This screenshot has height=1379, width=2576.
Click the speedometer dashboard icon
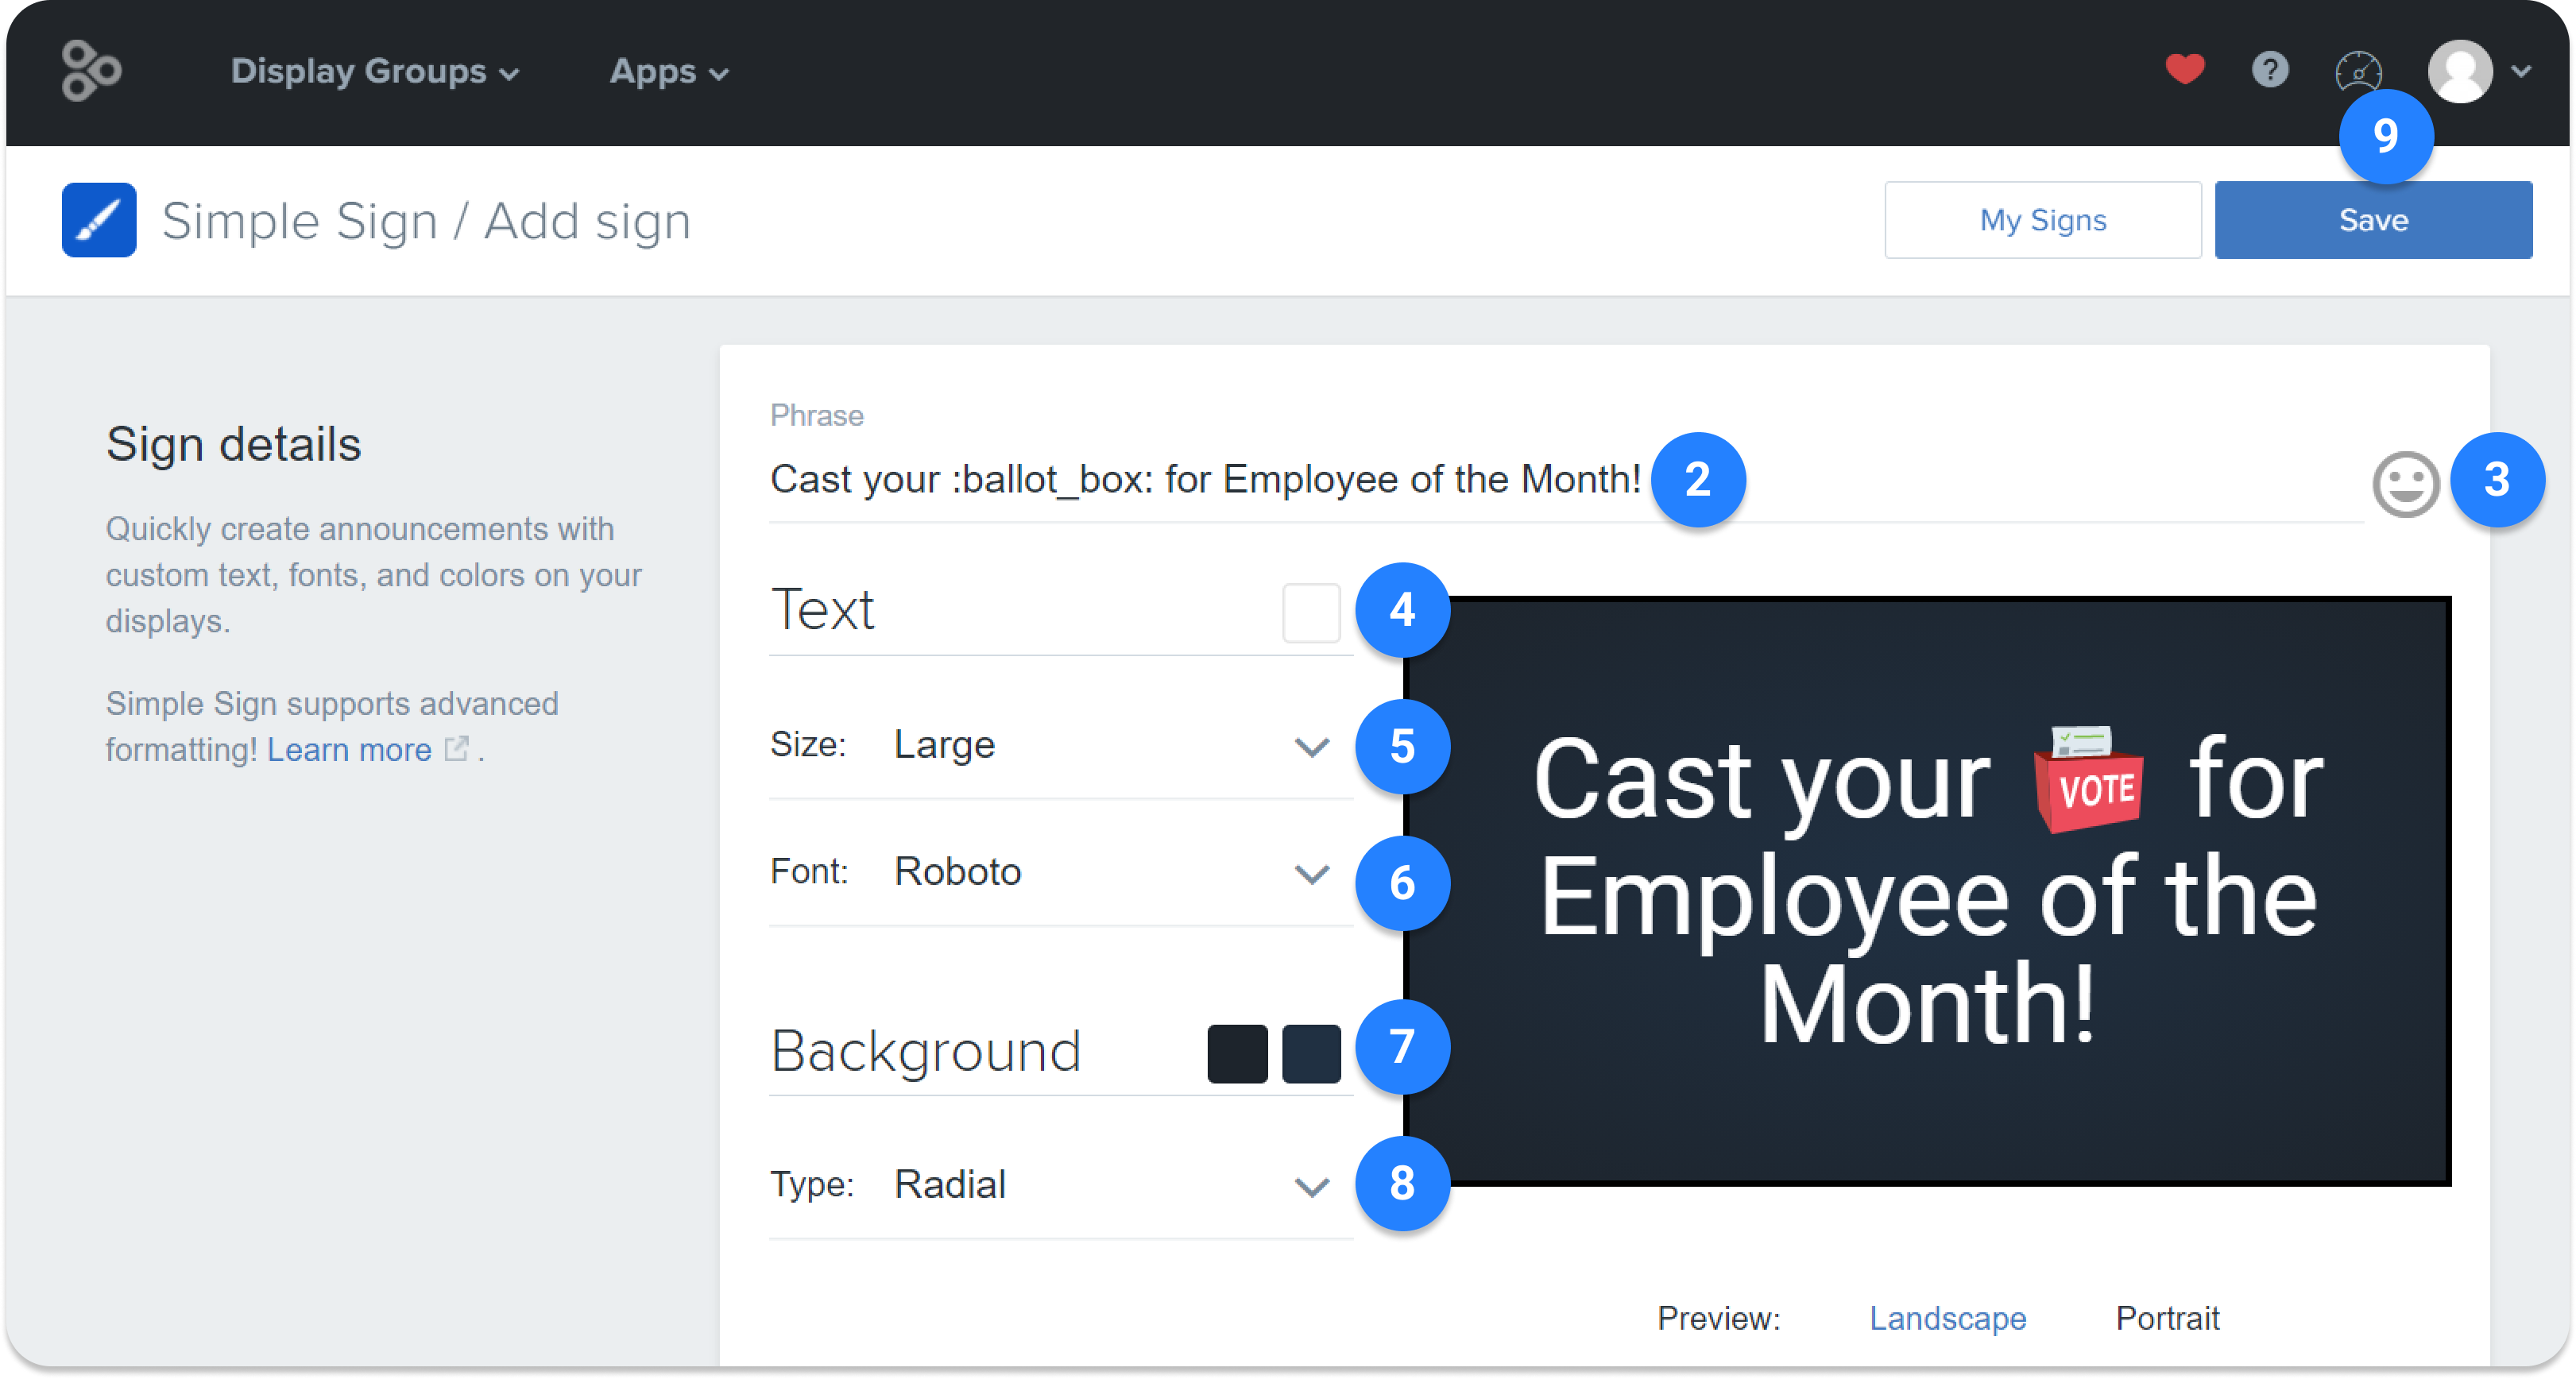[x=2358, y=72]
